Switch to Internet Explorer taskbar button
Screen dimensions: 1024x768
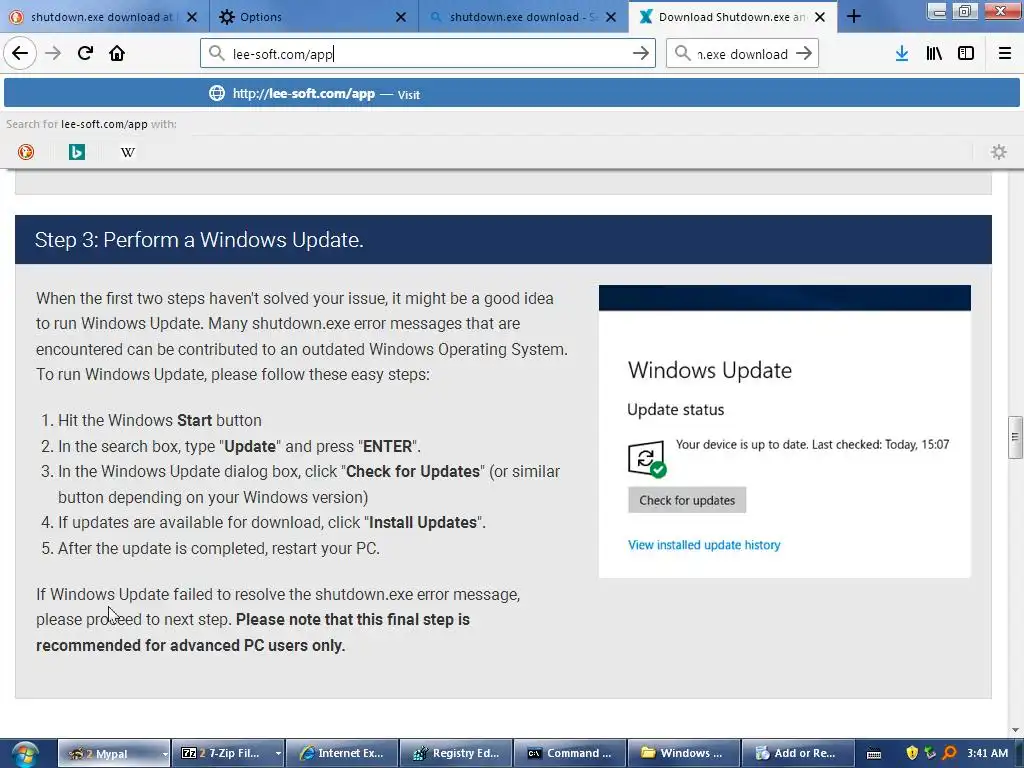pyautogui.click(x=342, y=754)
